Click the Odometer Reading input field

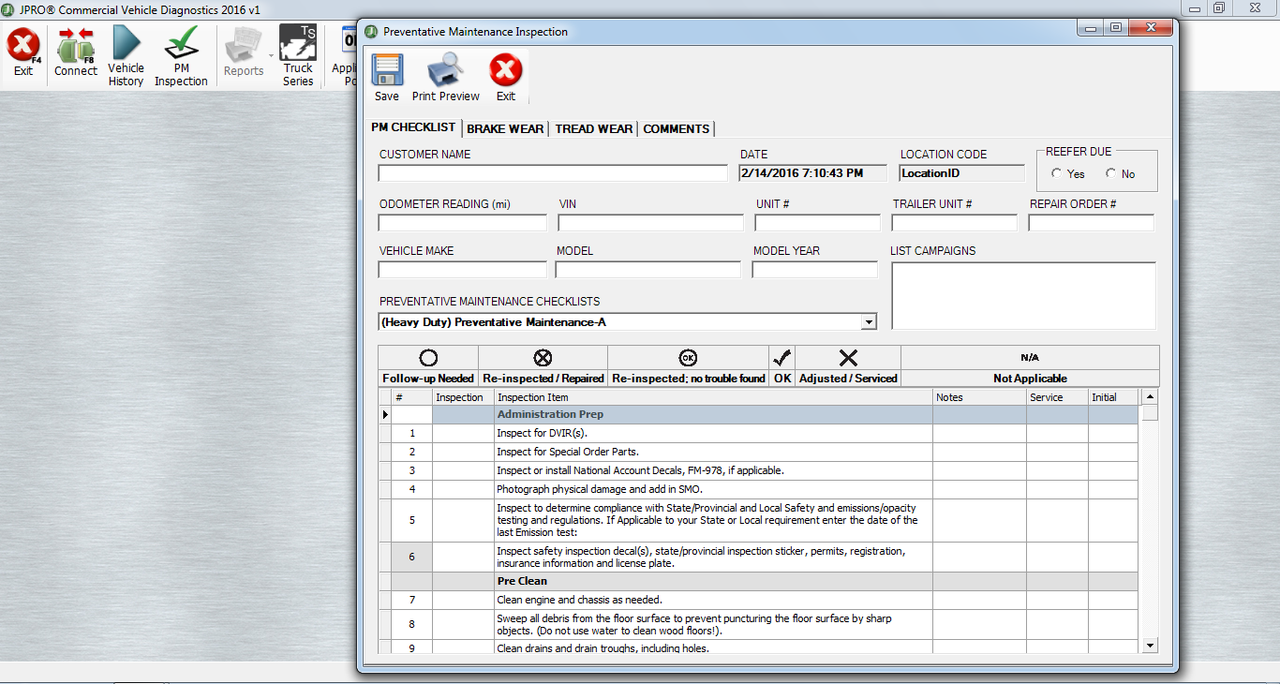tap(462, 222)
